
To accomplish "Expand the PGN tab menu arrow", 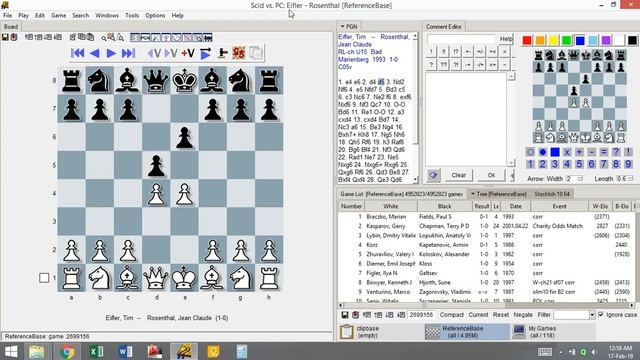I will coord(342,27).
